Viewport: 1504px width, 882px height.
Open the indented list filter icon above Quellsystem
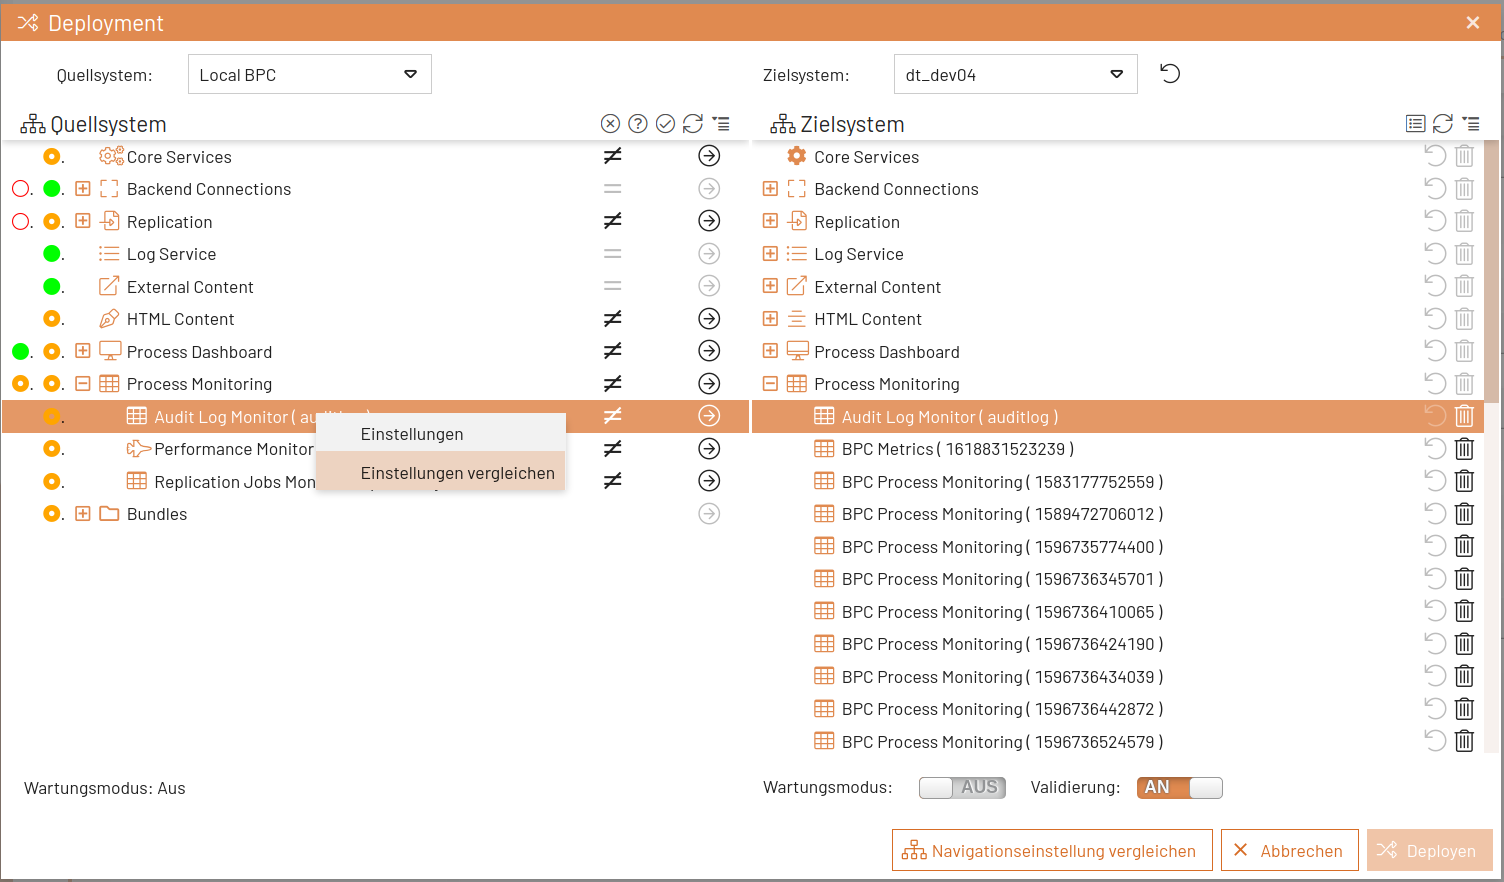(722, 123)
